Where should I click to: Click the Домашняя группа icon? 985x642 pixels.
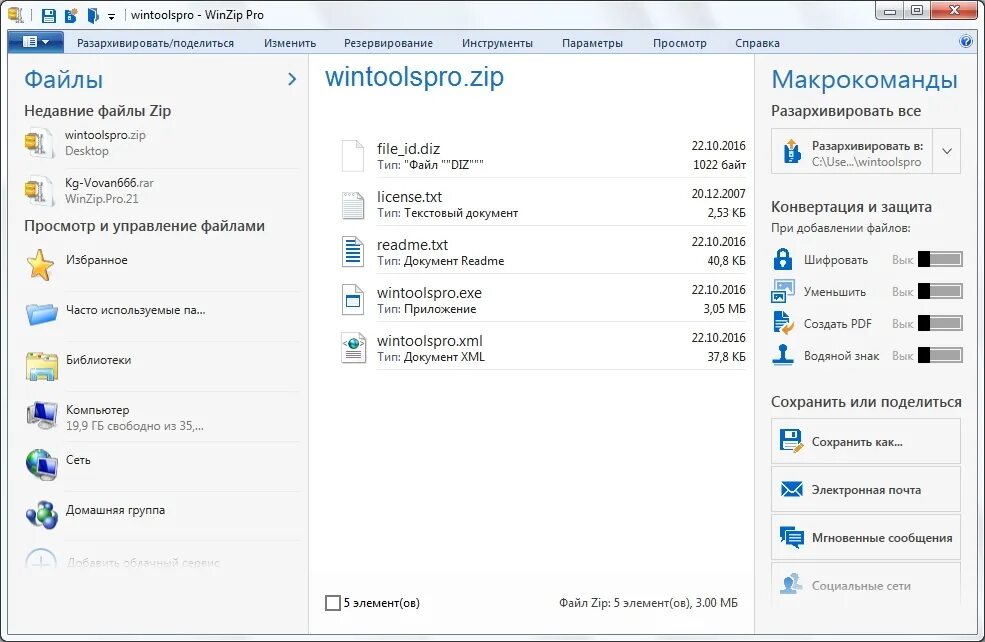point(41,514)
